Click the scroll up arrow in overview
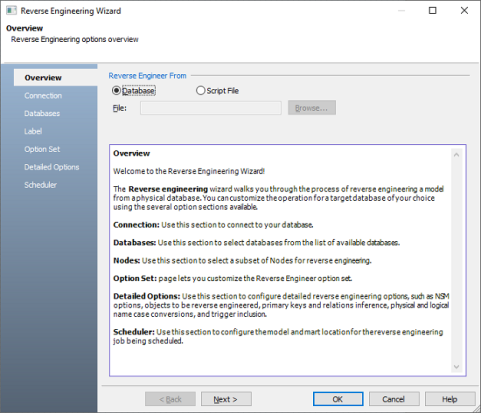Screen dimensions: 481x413 pyautogui.click(x=456, y=155)
